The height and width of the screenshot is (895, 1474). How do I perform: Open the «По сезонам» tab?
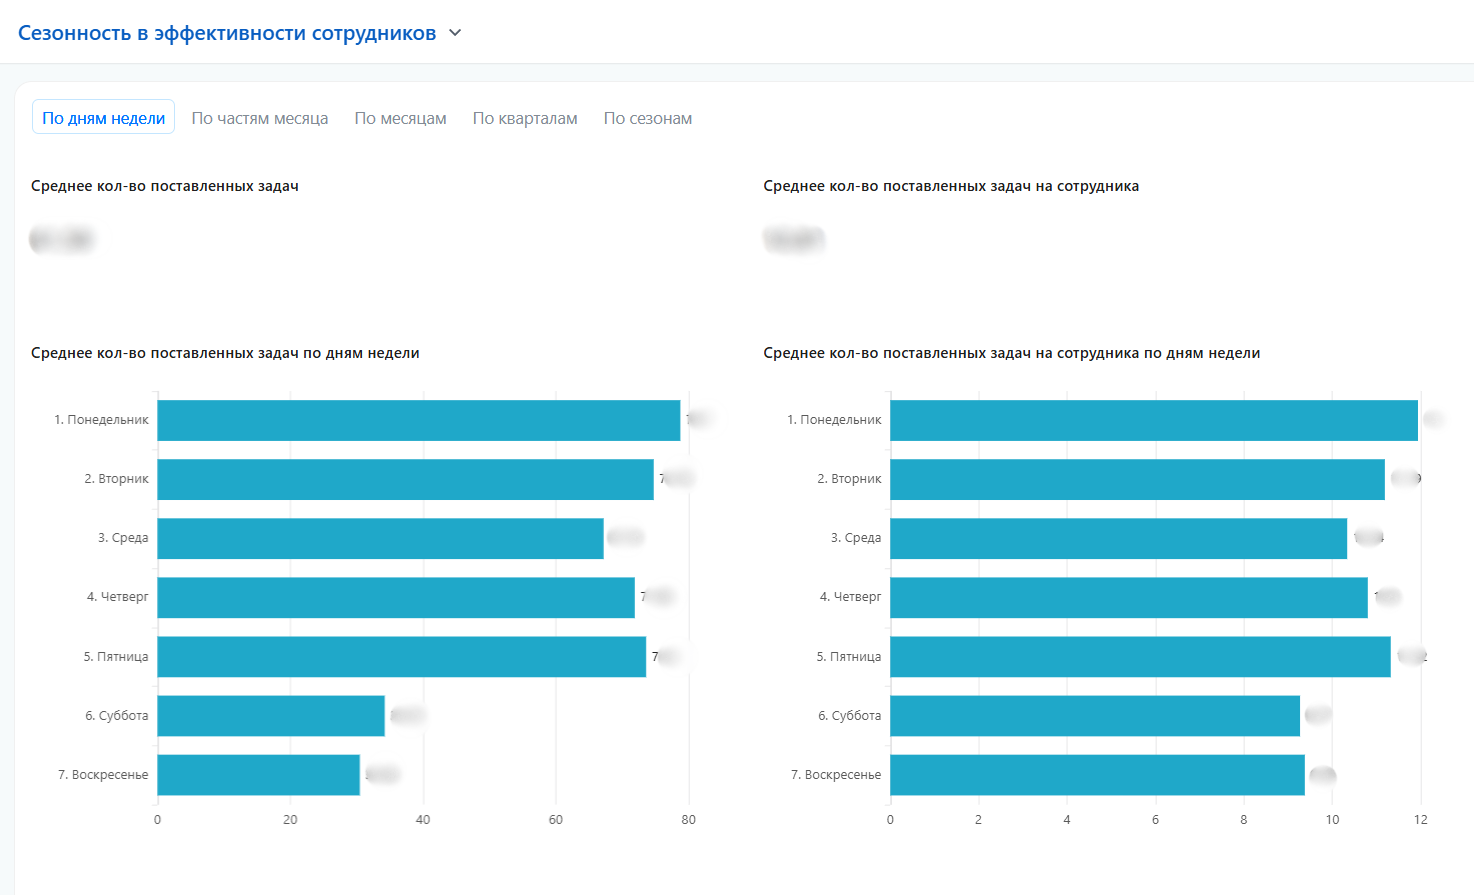click(x=647, y=118)
